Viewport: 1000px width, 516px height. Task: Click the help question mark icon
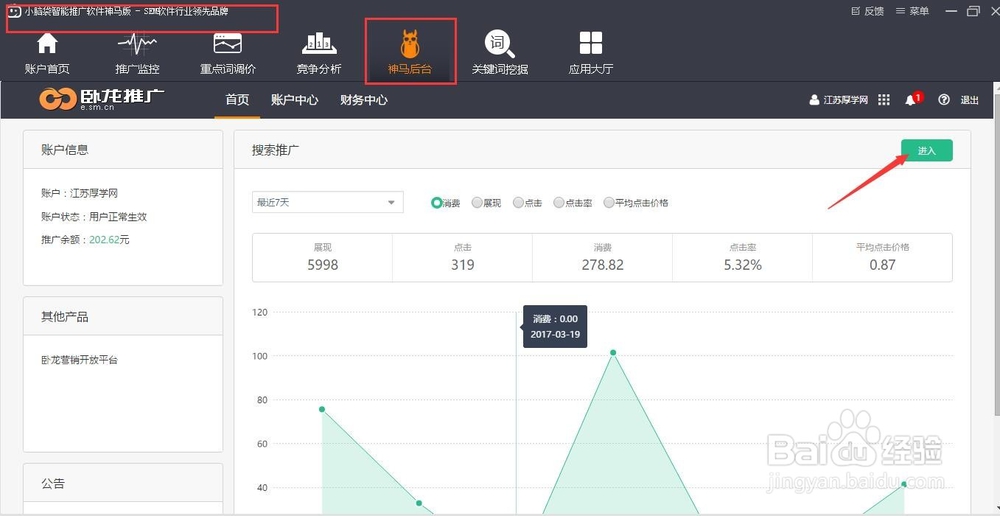pos(944,100)
